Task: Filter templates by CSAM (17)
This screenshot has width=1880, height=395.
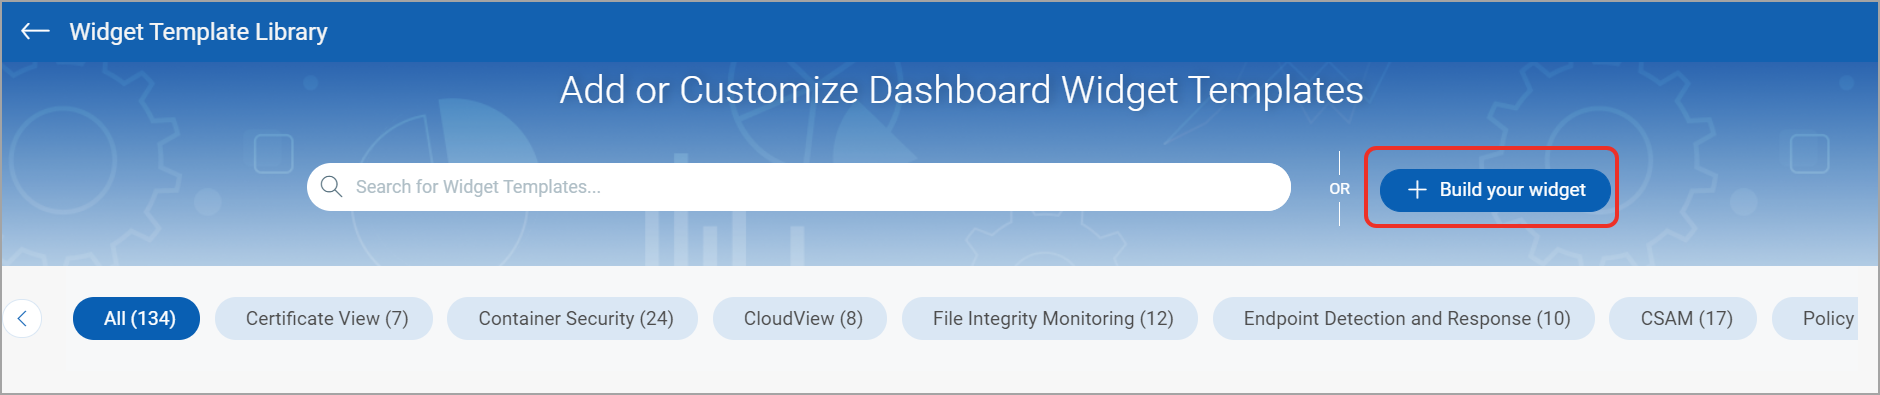Action: point(1683,318)
